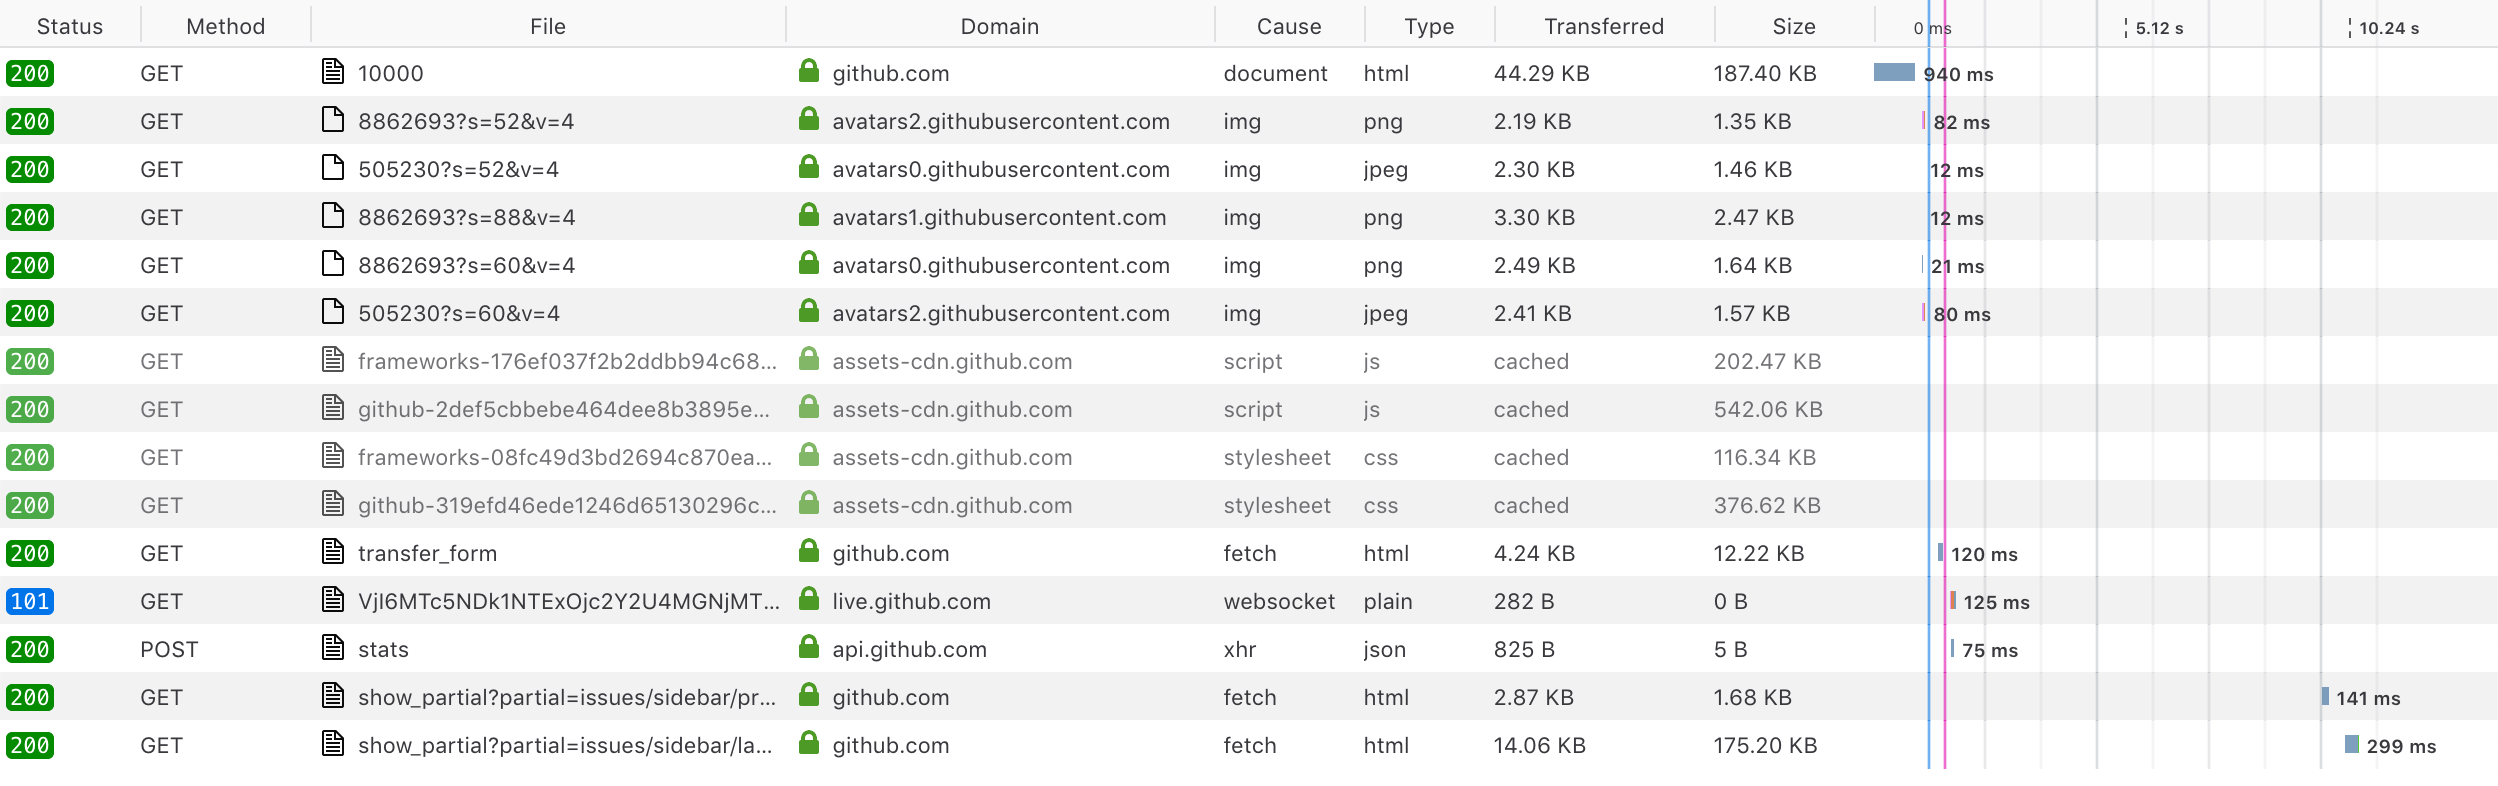Click the document icon beside the stats request
2498x786 pixels.
click(x=333, y=649)
